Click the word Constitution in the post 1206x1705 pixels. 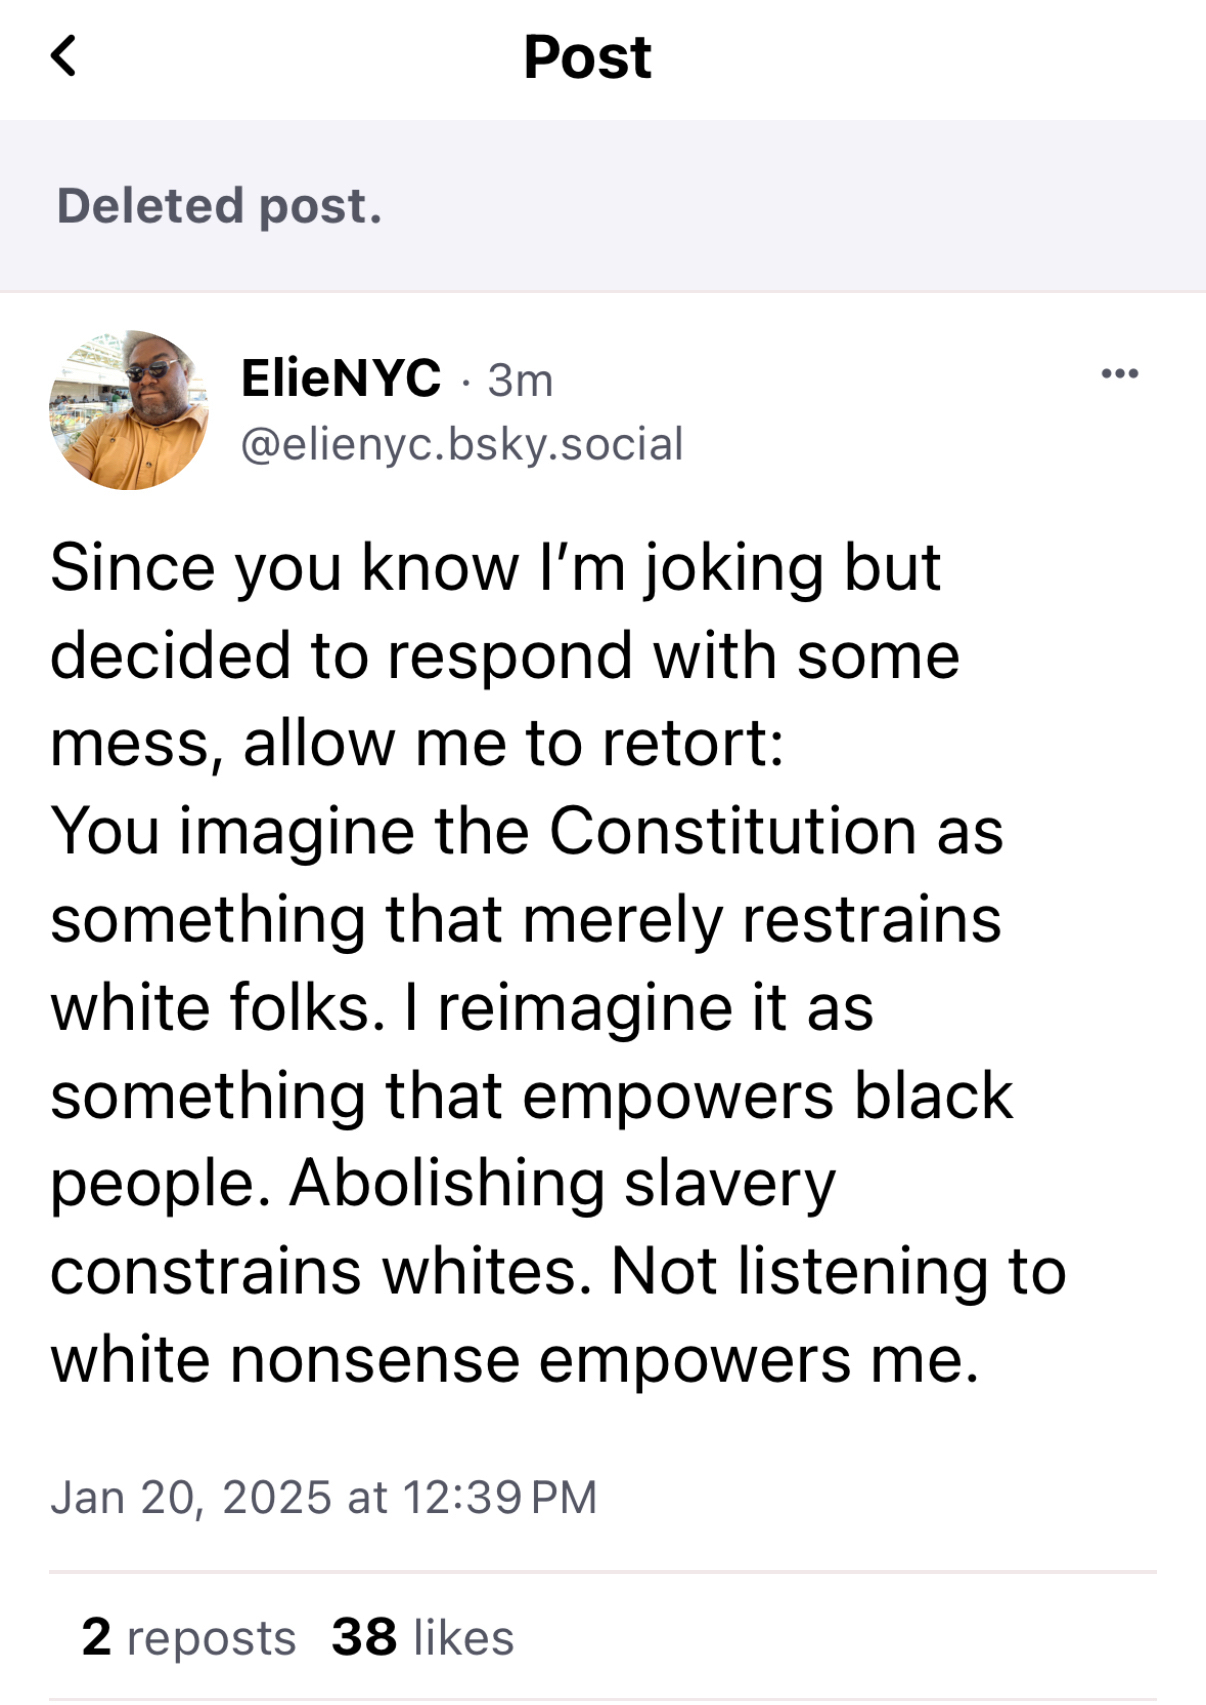point(732,831)
